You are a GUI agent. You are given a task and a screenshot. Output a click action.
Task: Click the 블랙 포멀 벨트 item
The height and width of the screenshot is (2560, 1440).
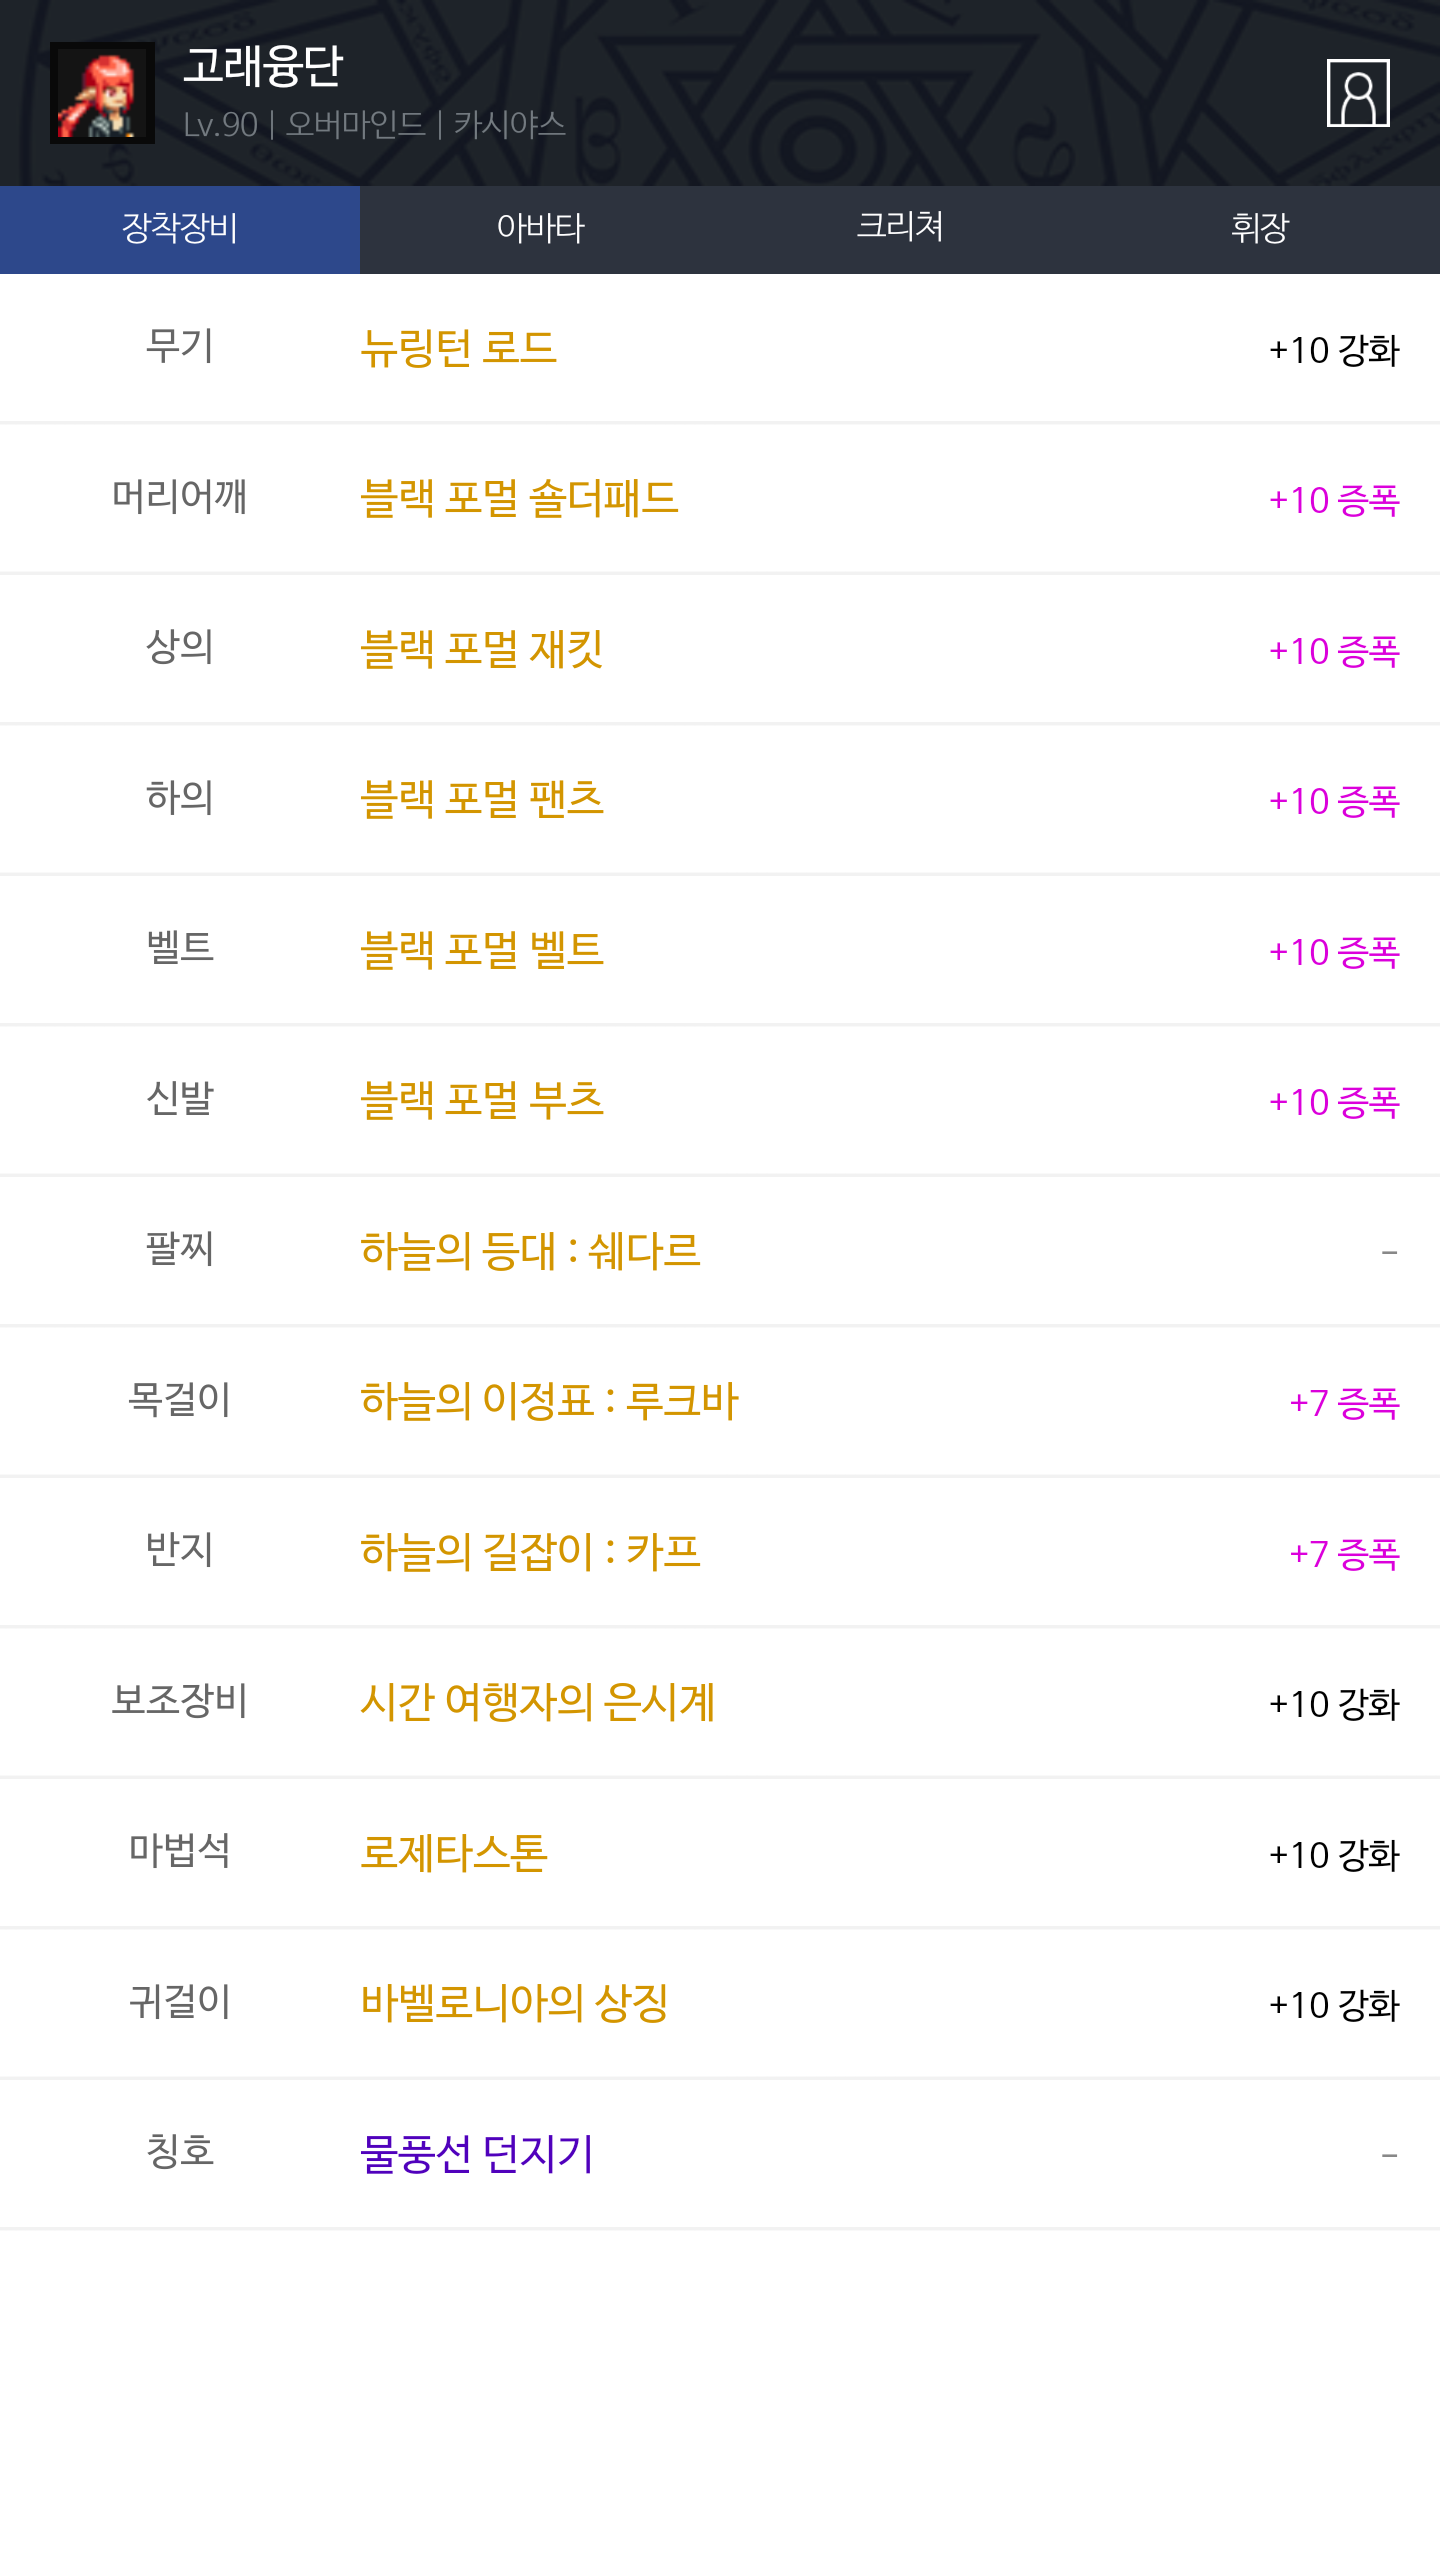coord(481,951)
